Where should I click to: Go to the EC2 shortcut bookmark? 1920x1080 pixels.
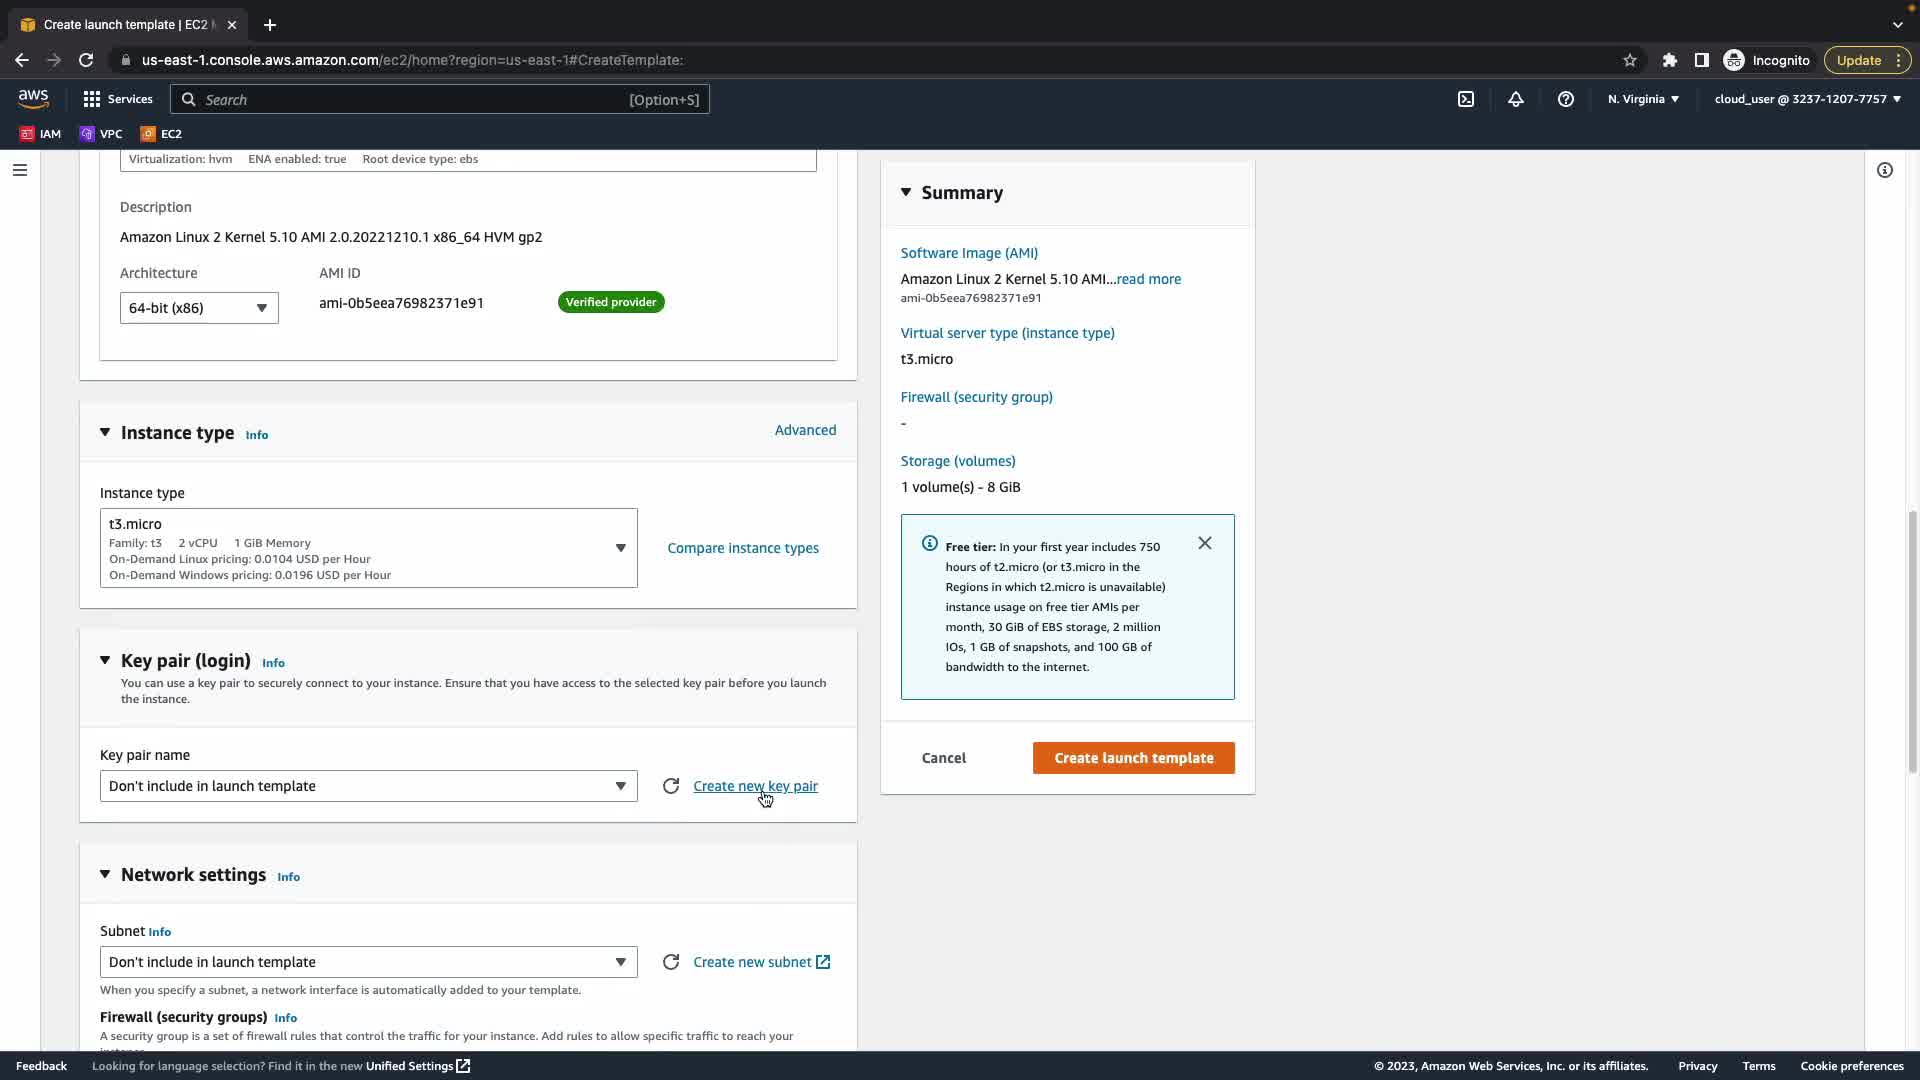pos(162,133)
